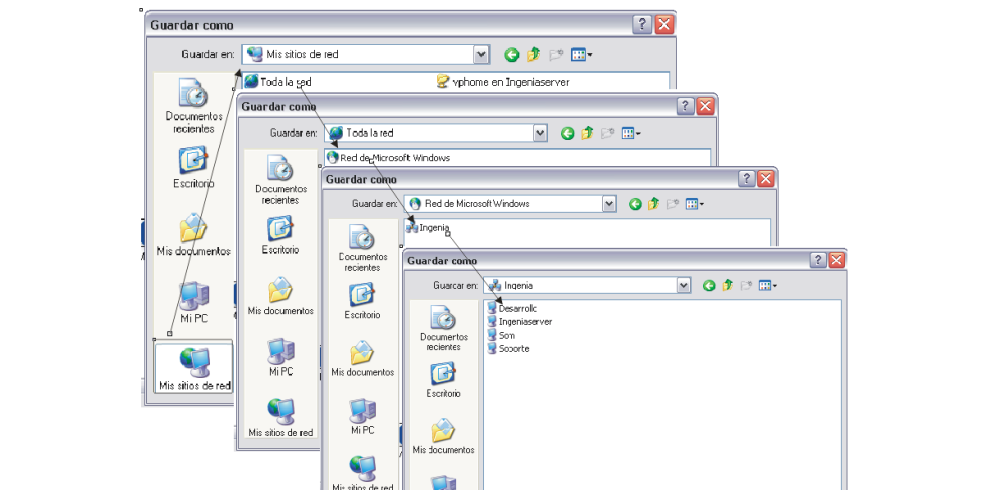Select Mi PC in the Toda la red window

tap(280, 357)
